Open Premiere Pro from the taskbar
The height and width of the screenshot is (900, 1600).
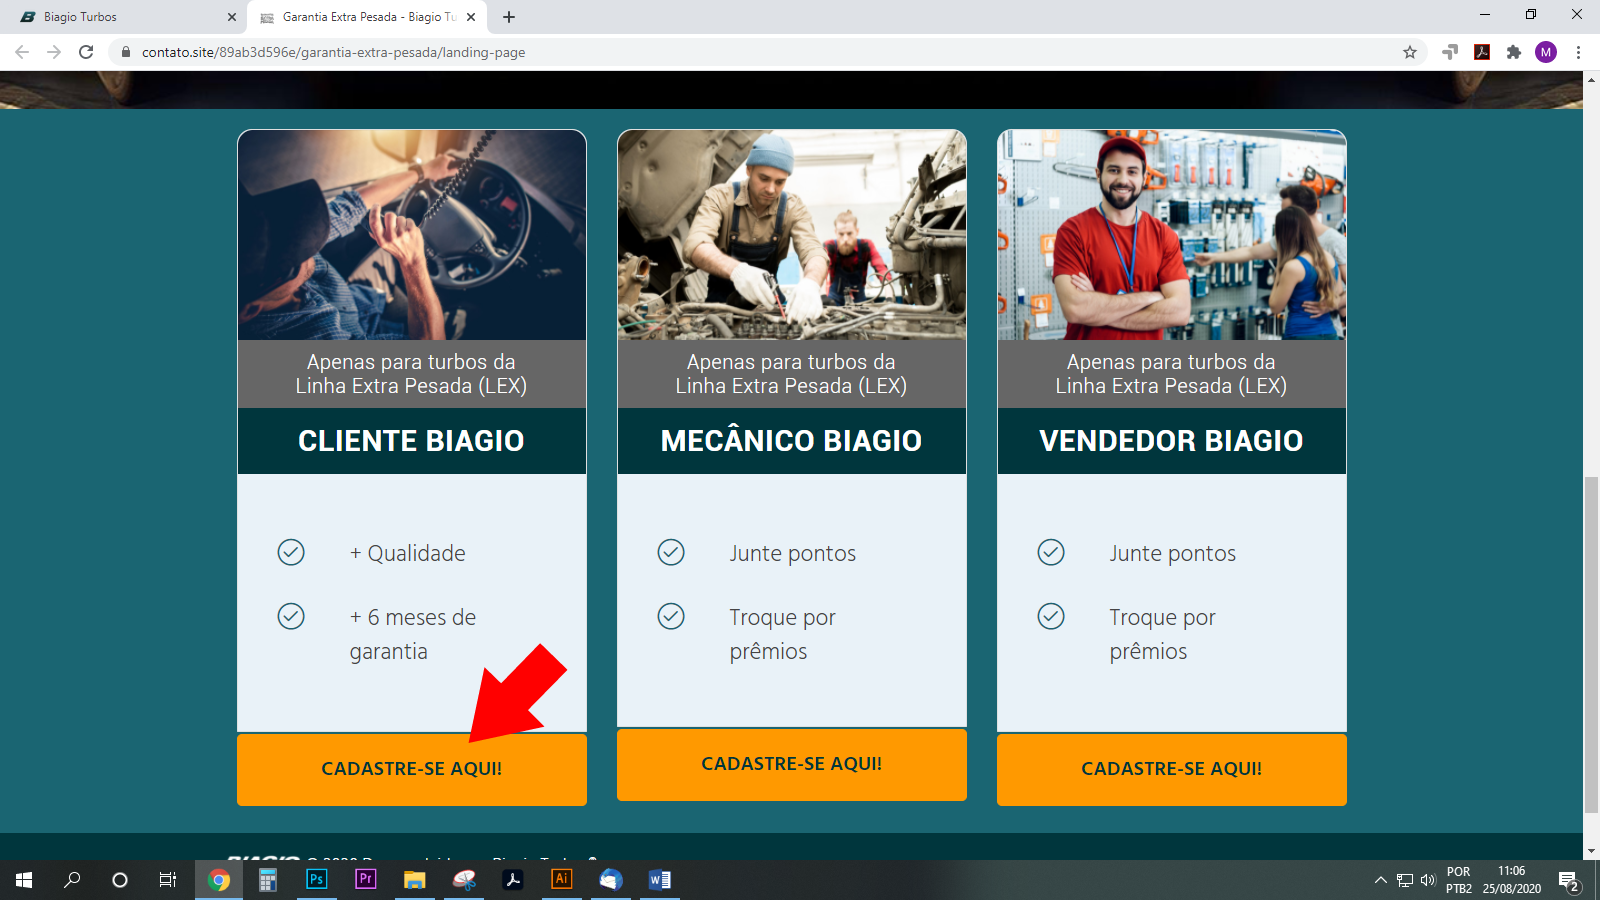click(x=366, y=880)
